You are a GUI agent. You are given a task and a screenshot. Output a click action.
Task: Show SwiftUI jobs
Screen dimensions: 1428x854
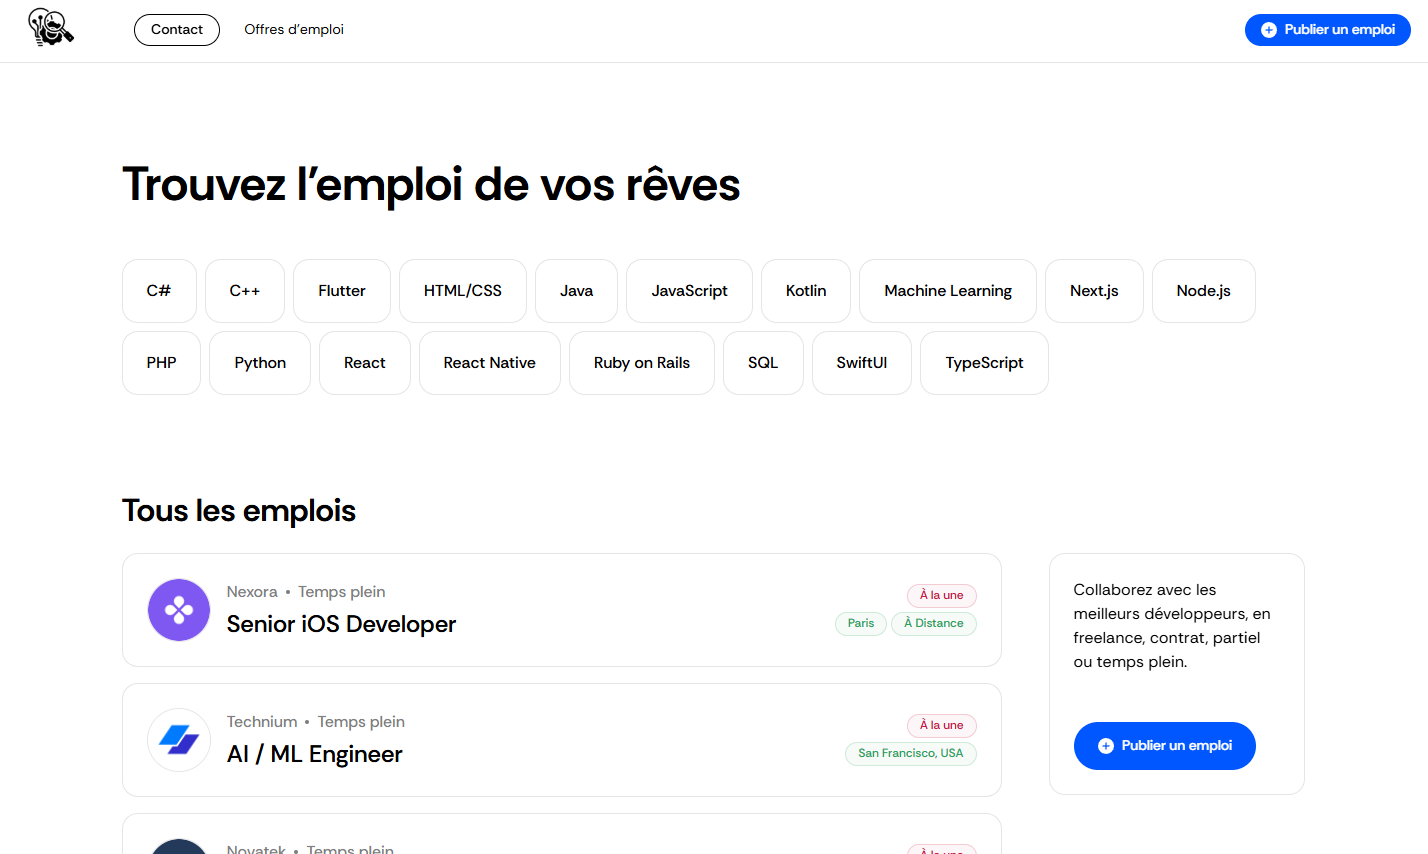(862, 363)
